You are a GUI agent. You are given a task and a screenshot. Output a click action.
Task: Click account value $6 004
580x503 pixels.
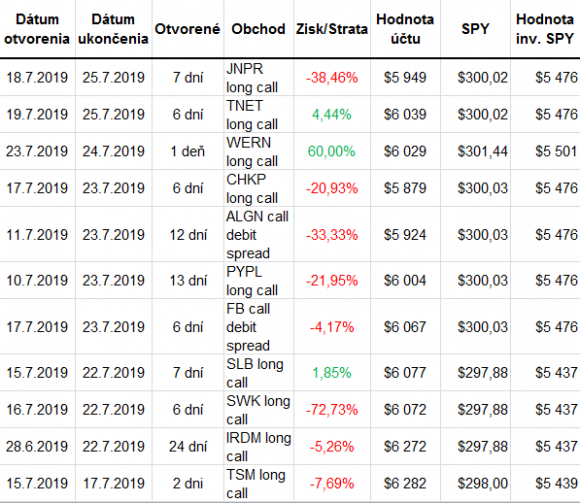pyautogui.click(x=405, y=281)
